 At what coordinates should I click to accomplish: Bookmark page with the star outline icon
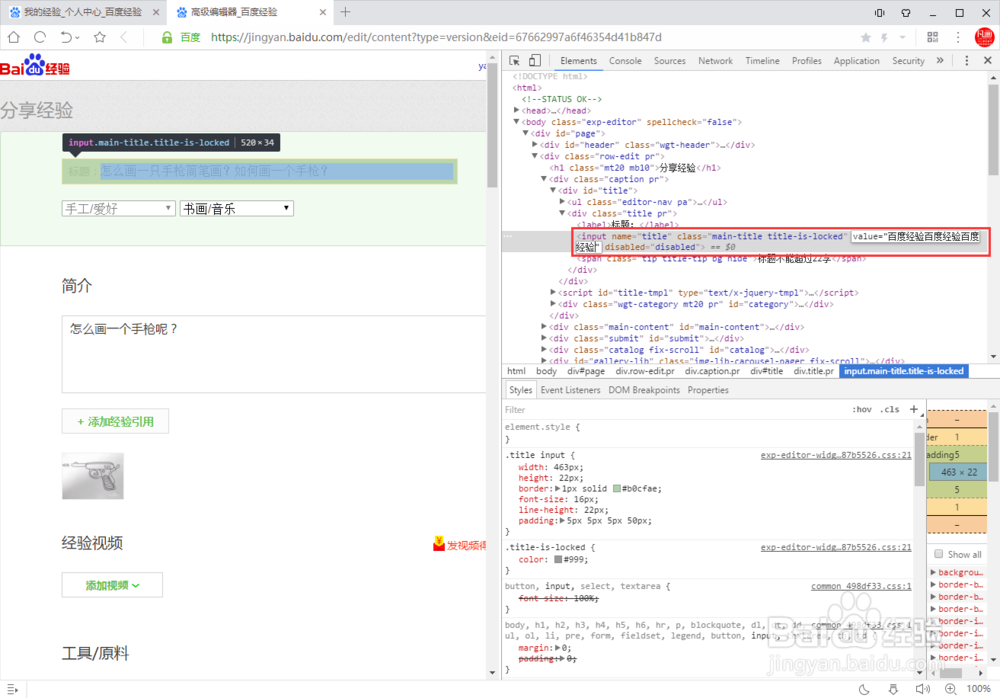tap(99, 37)
